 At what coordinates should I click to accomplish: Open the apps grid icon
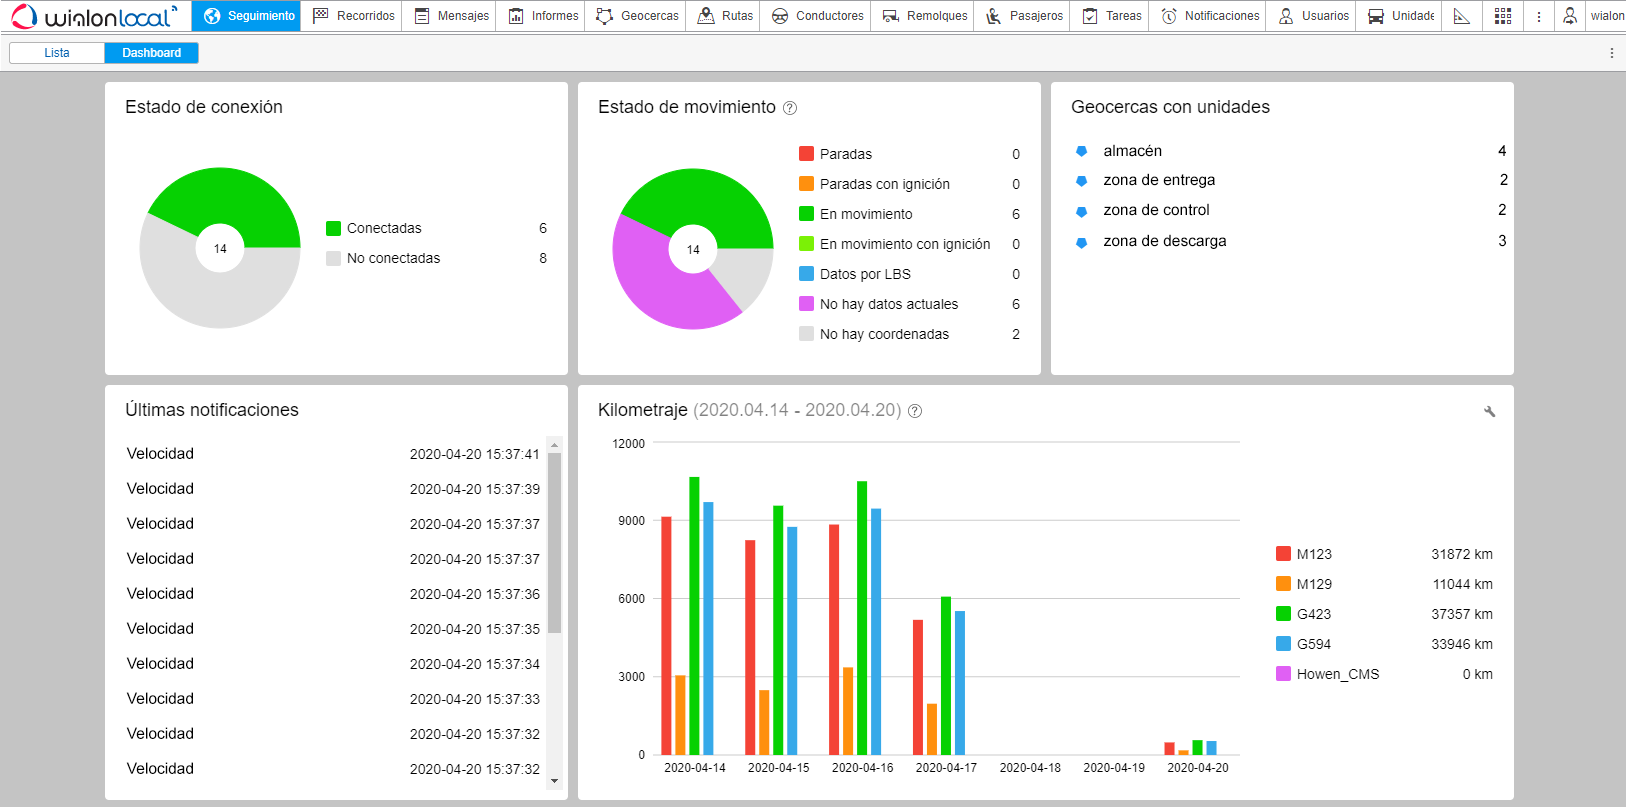tap(1502, 16)
